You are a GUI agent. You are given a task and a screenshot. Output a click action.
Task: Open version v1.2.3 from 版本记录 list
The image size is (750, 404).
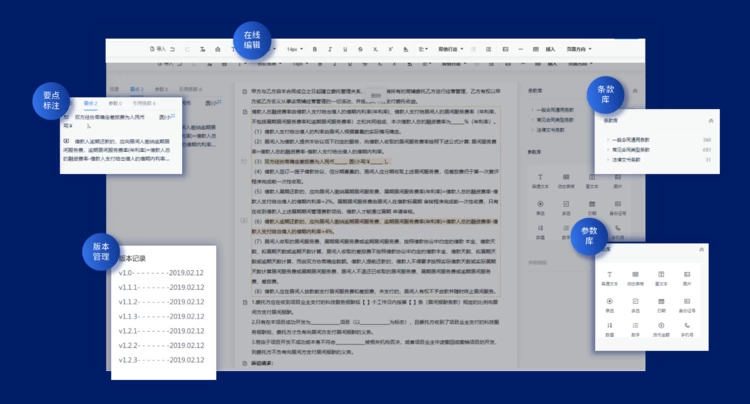click(161, 360)
